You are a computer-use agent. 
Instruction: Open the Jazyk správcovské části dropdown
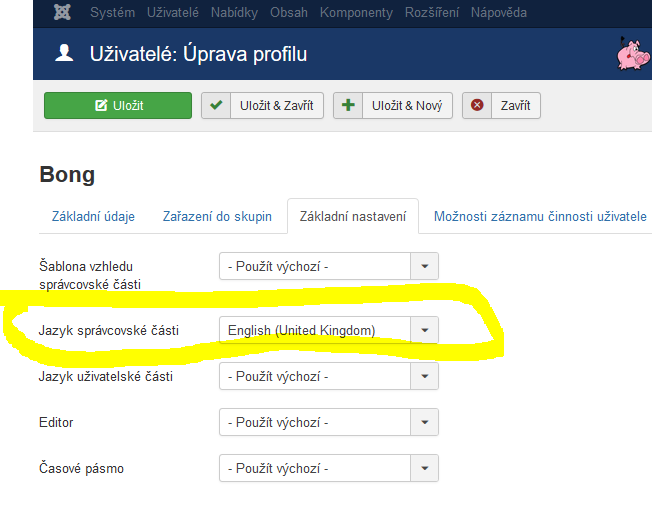pos(329,330)
